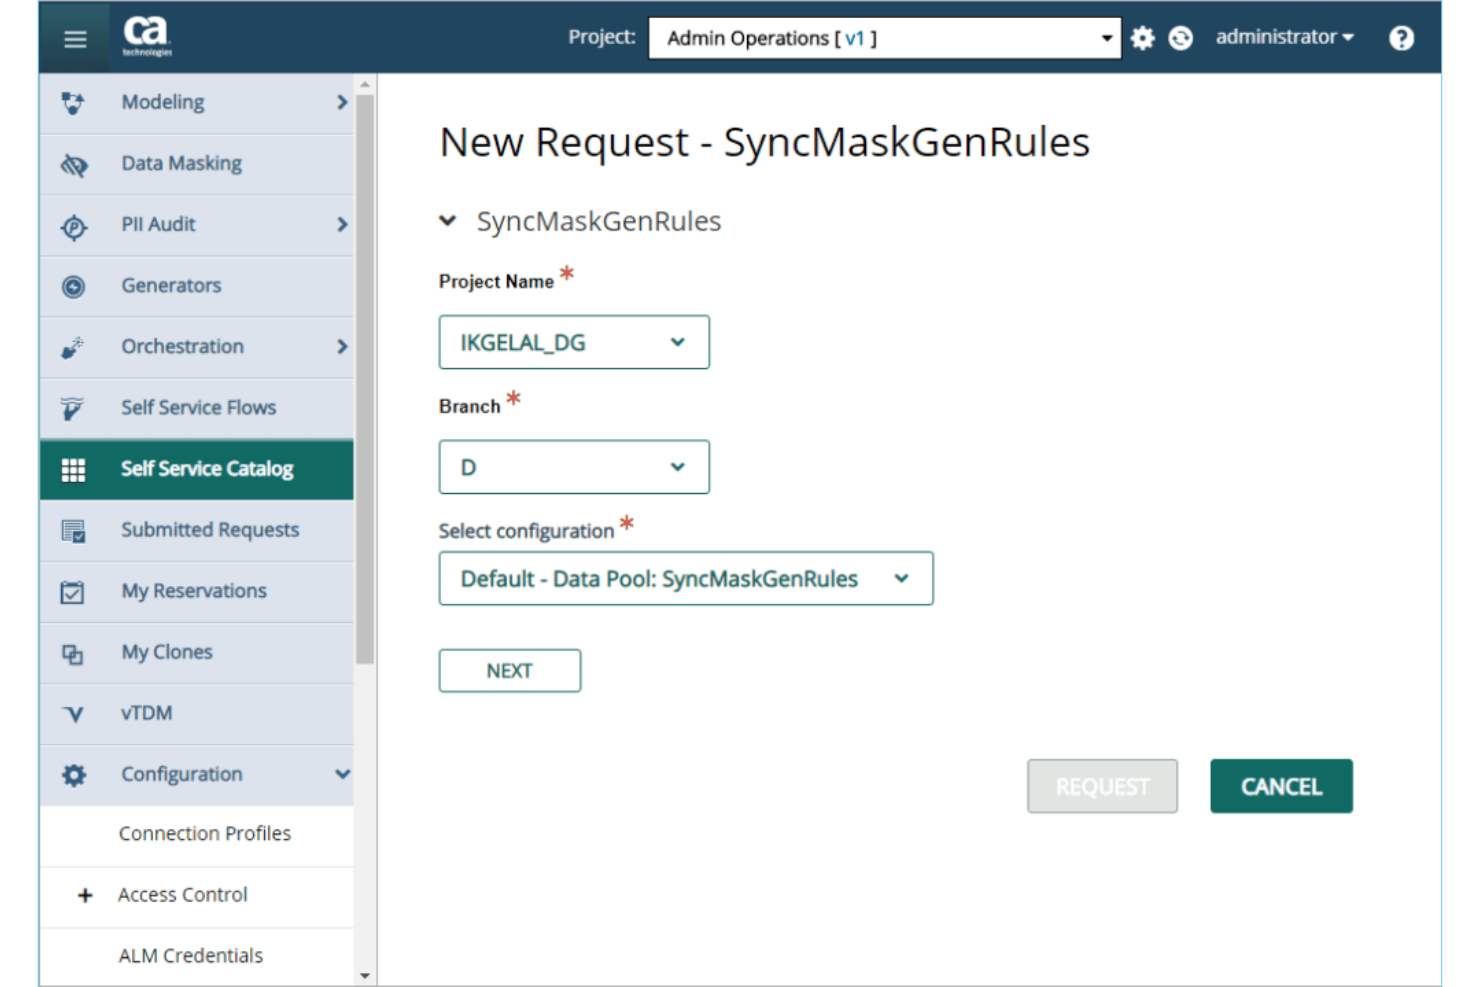Click the Orchestration sidebar icon
Screen dimensions: 1480x987
coord(72,347)
